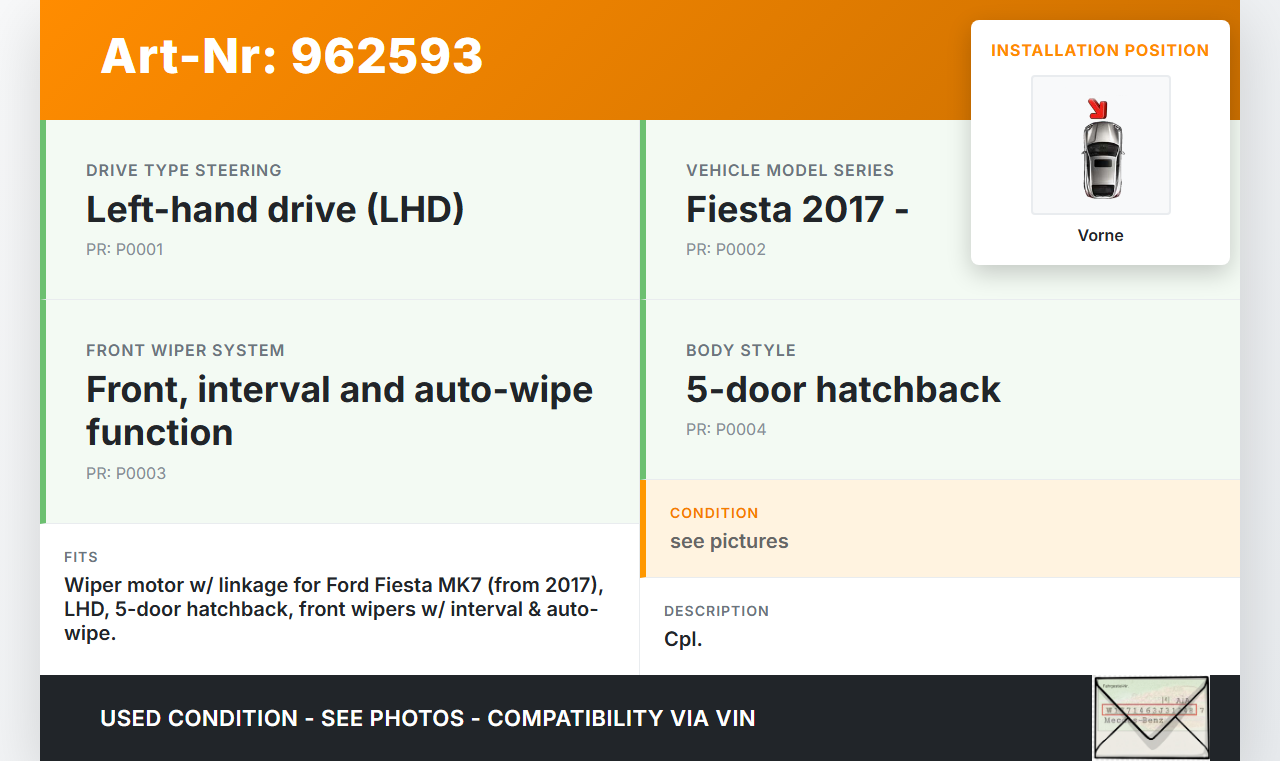1280x762 pixels.
Task: Click the BODY STYLE label
Action: [x=741, y=350]
